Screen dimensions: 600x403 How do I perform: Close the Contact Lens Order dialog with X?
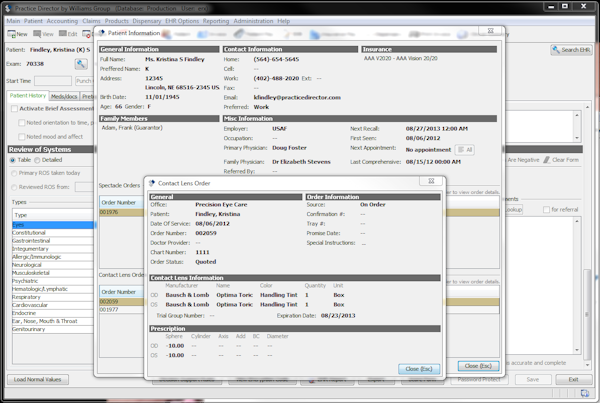(x=431, y=181)
